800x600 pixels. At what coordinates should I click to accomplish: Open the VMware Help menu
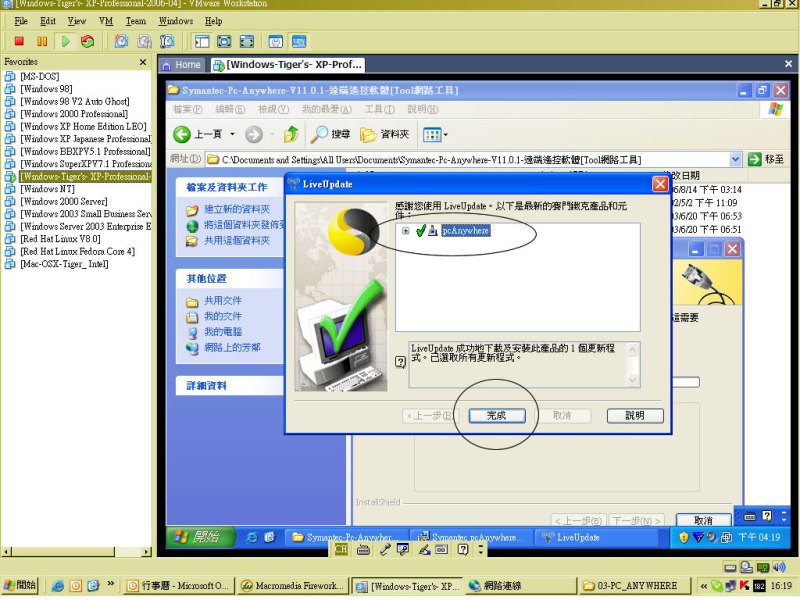213,21
